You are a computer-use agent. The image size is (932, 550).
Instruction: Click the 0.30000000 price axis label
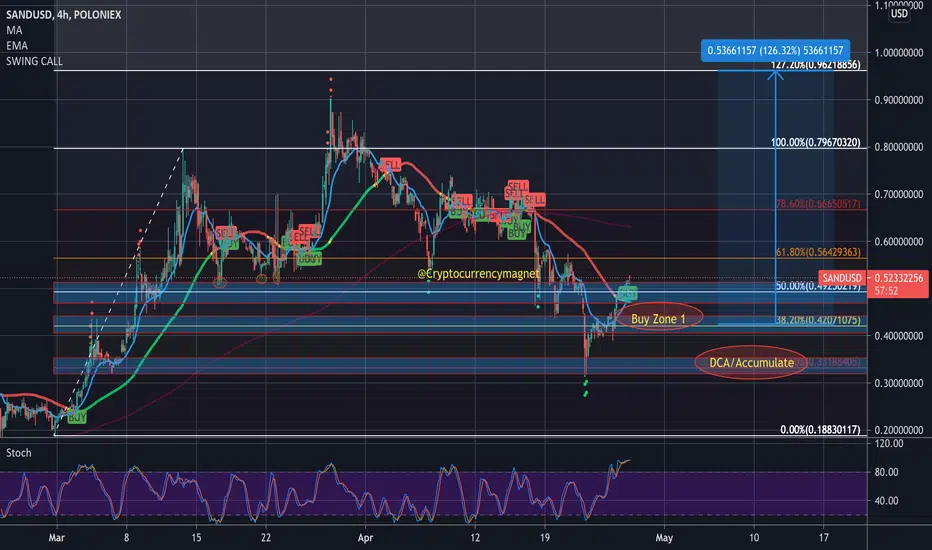pyautogui.click(x=899, y=384)
